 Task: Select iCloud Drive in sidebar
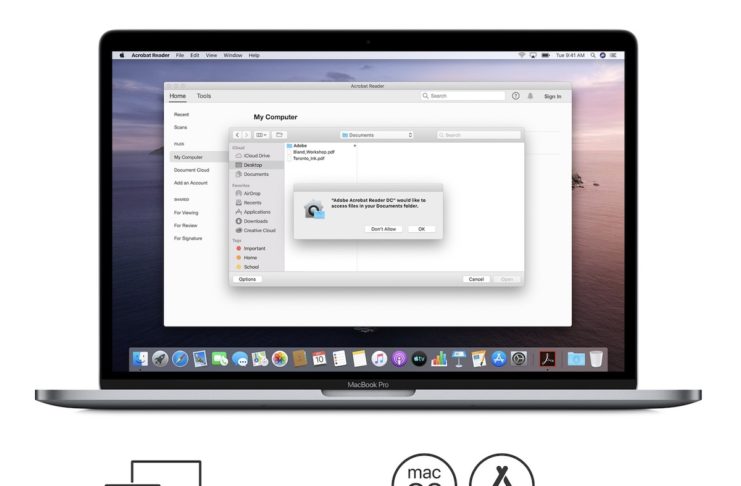click(257, 156)
